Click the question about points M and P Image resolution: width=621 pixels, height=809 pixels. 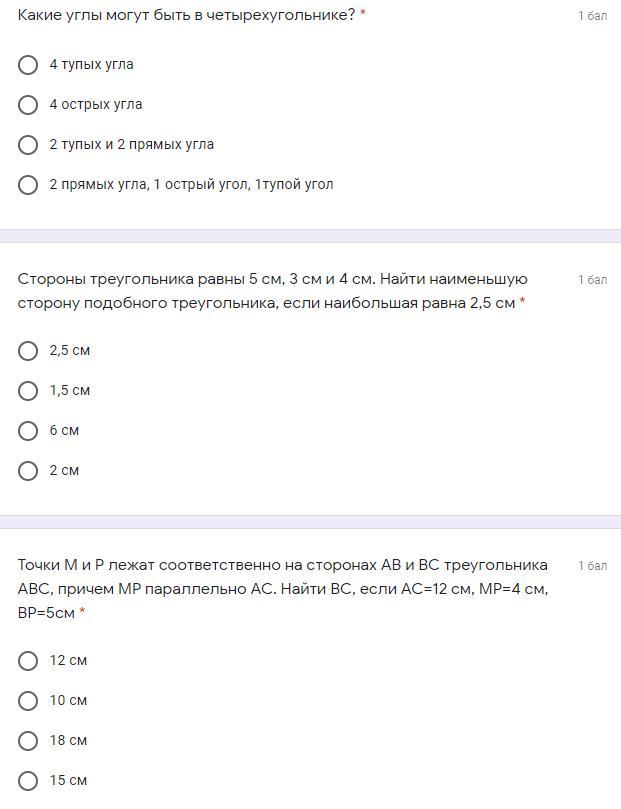tap(282, 588)
